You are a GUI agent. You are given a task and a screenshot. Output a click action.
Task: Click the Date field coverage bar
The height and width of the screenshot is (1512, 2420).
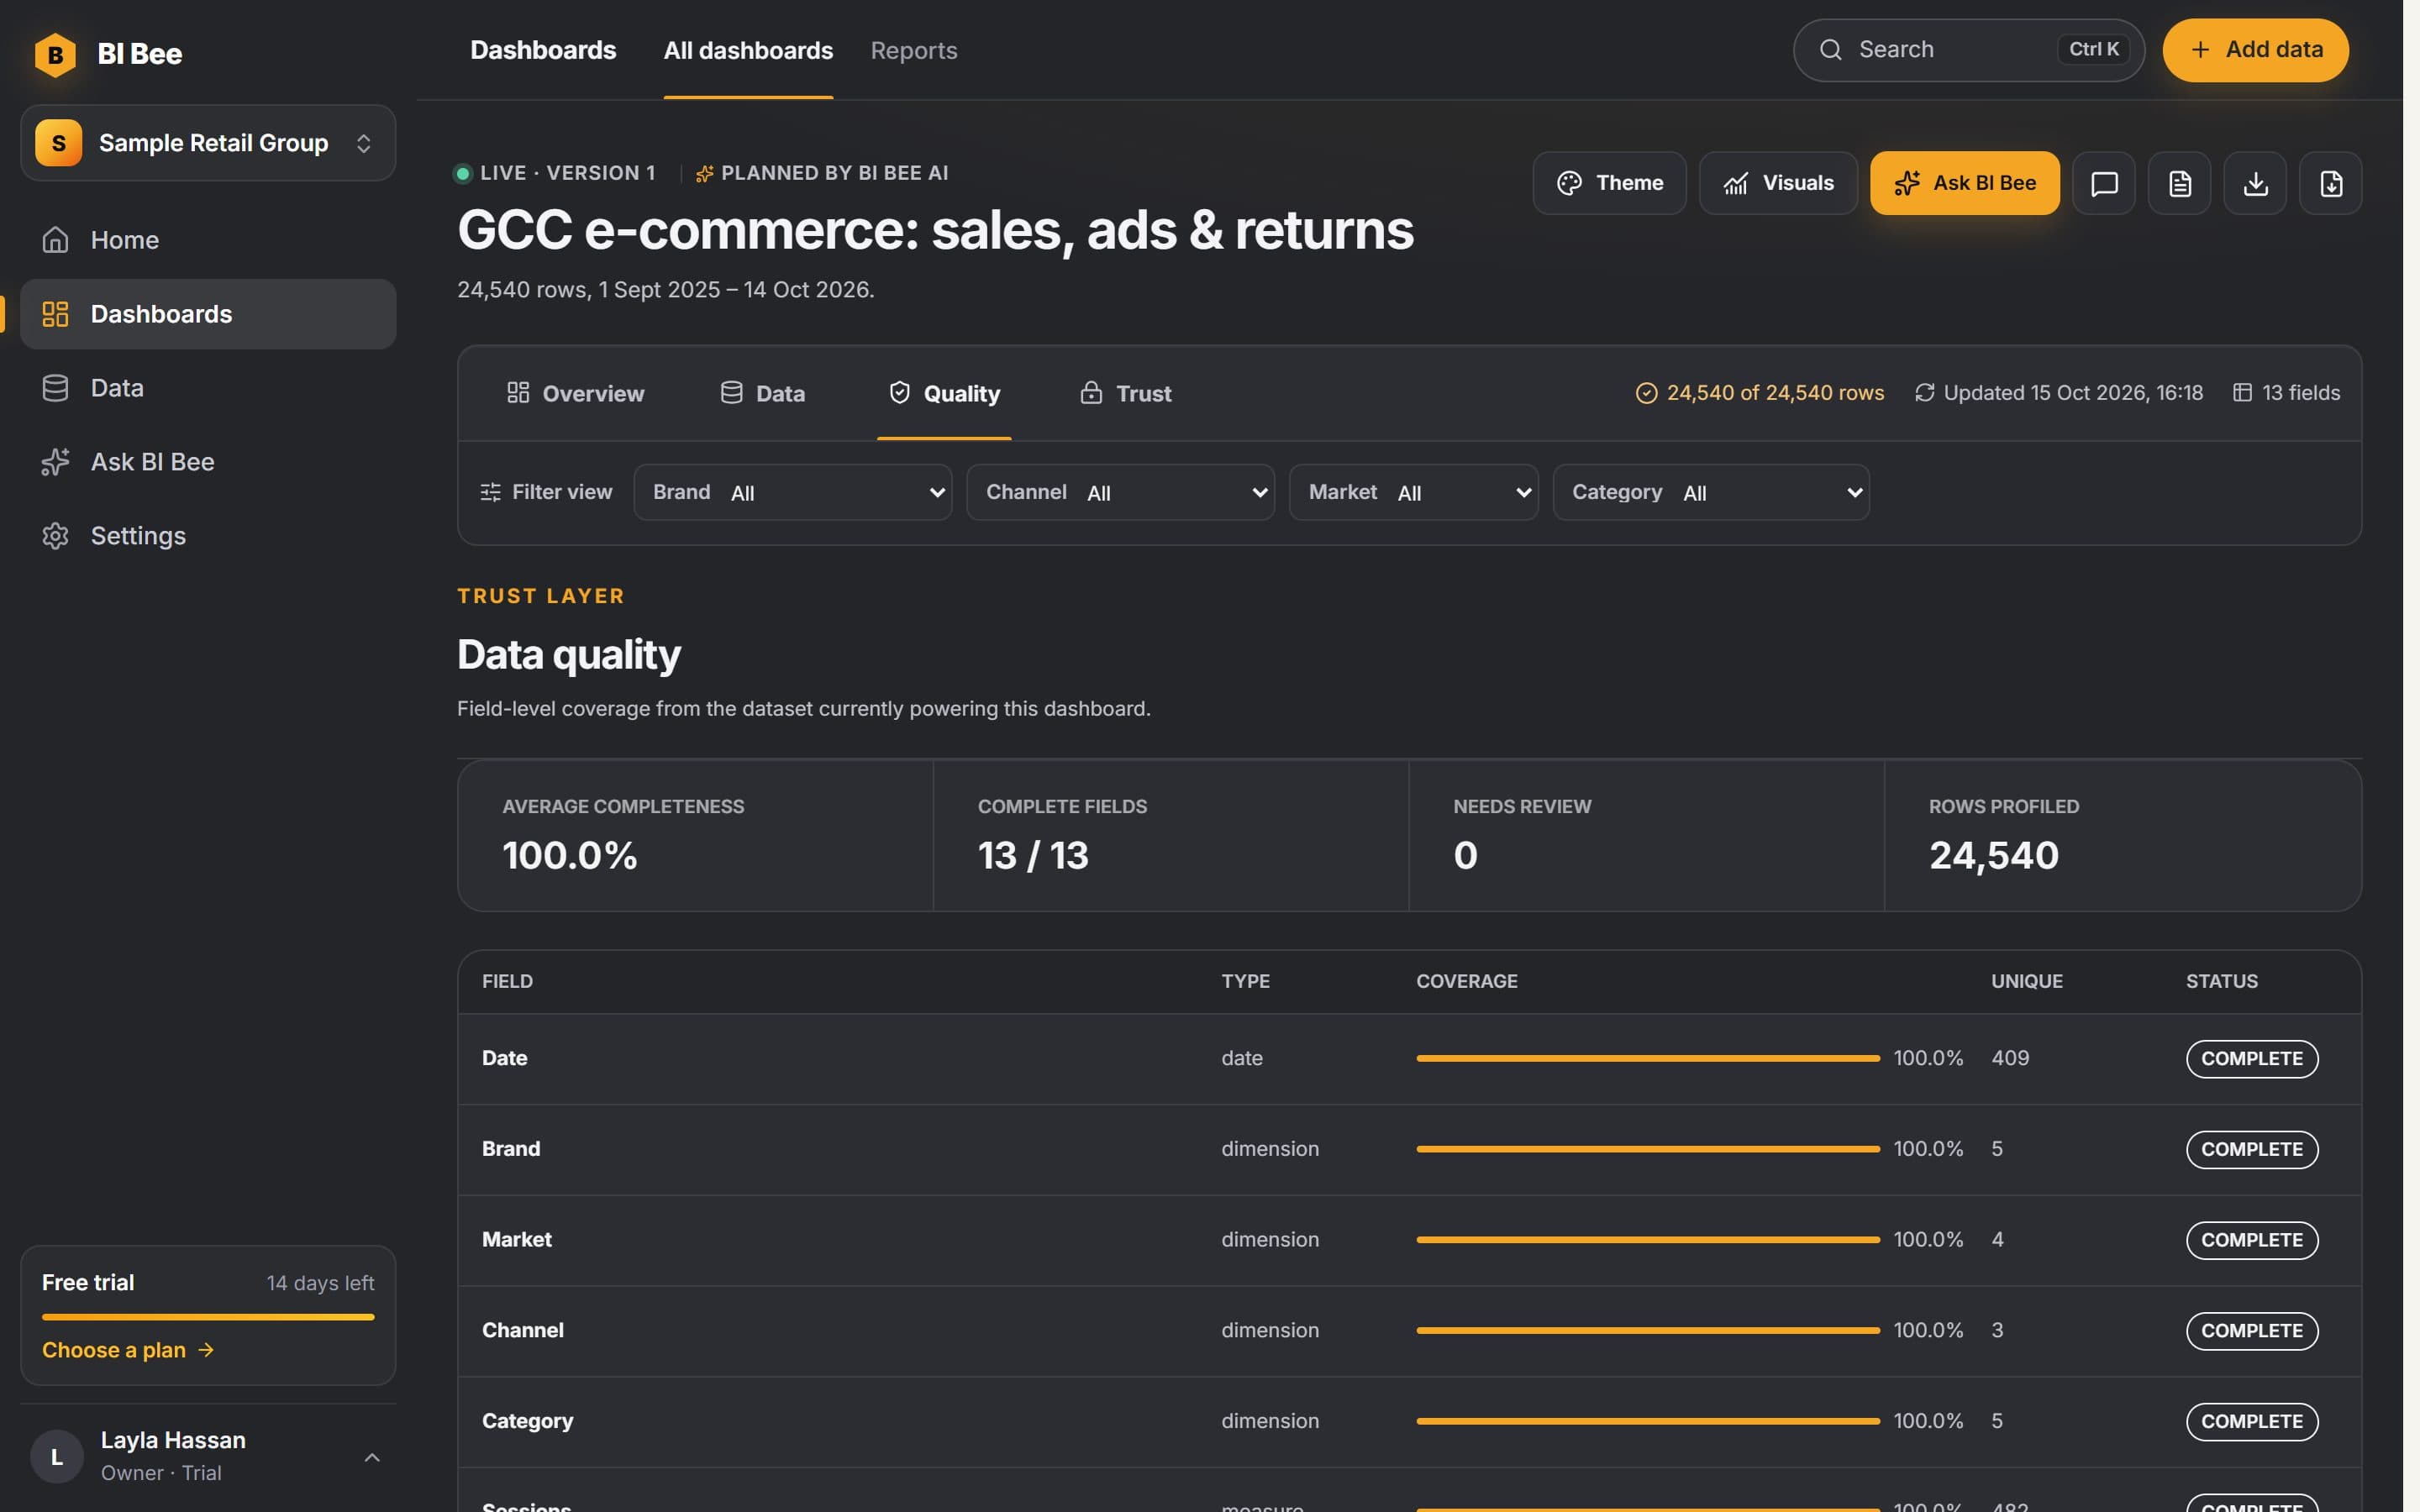click(x=1648, y=1058)
